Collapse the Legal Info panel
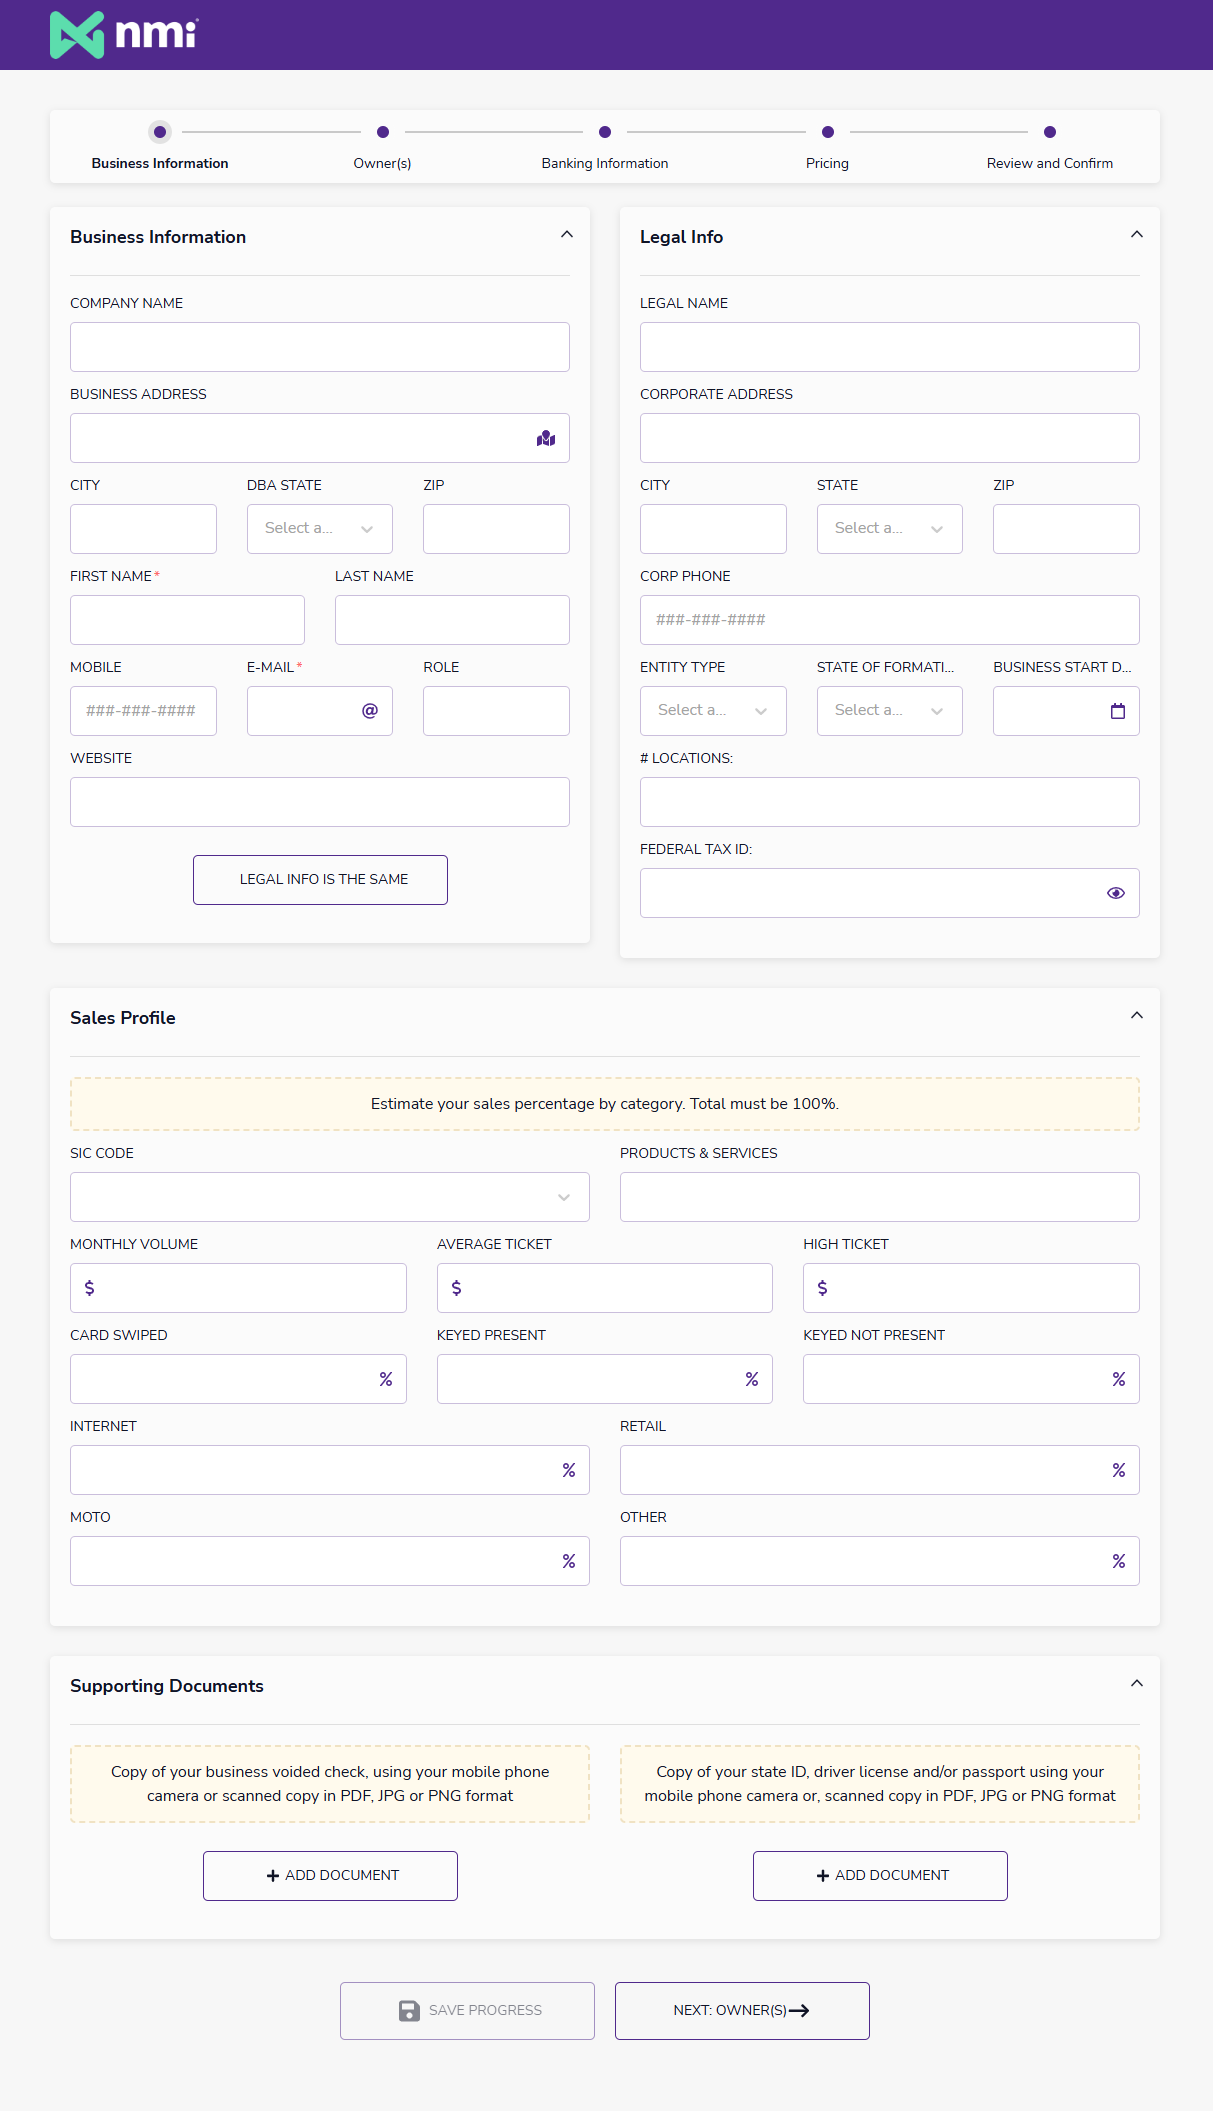The width and height of the screenshot is (1213, 2111). pos(1137,234)
